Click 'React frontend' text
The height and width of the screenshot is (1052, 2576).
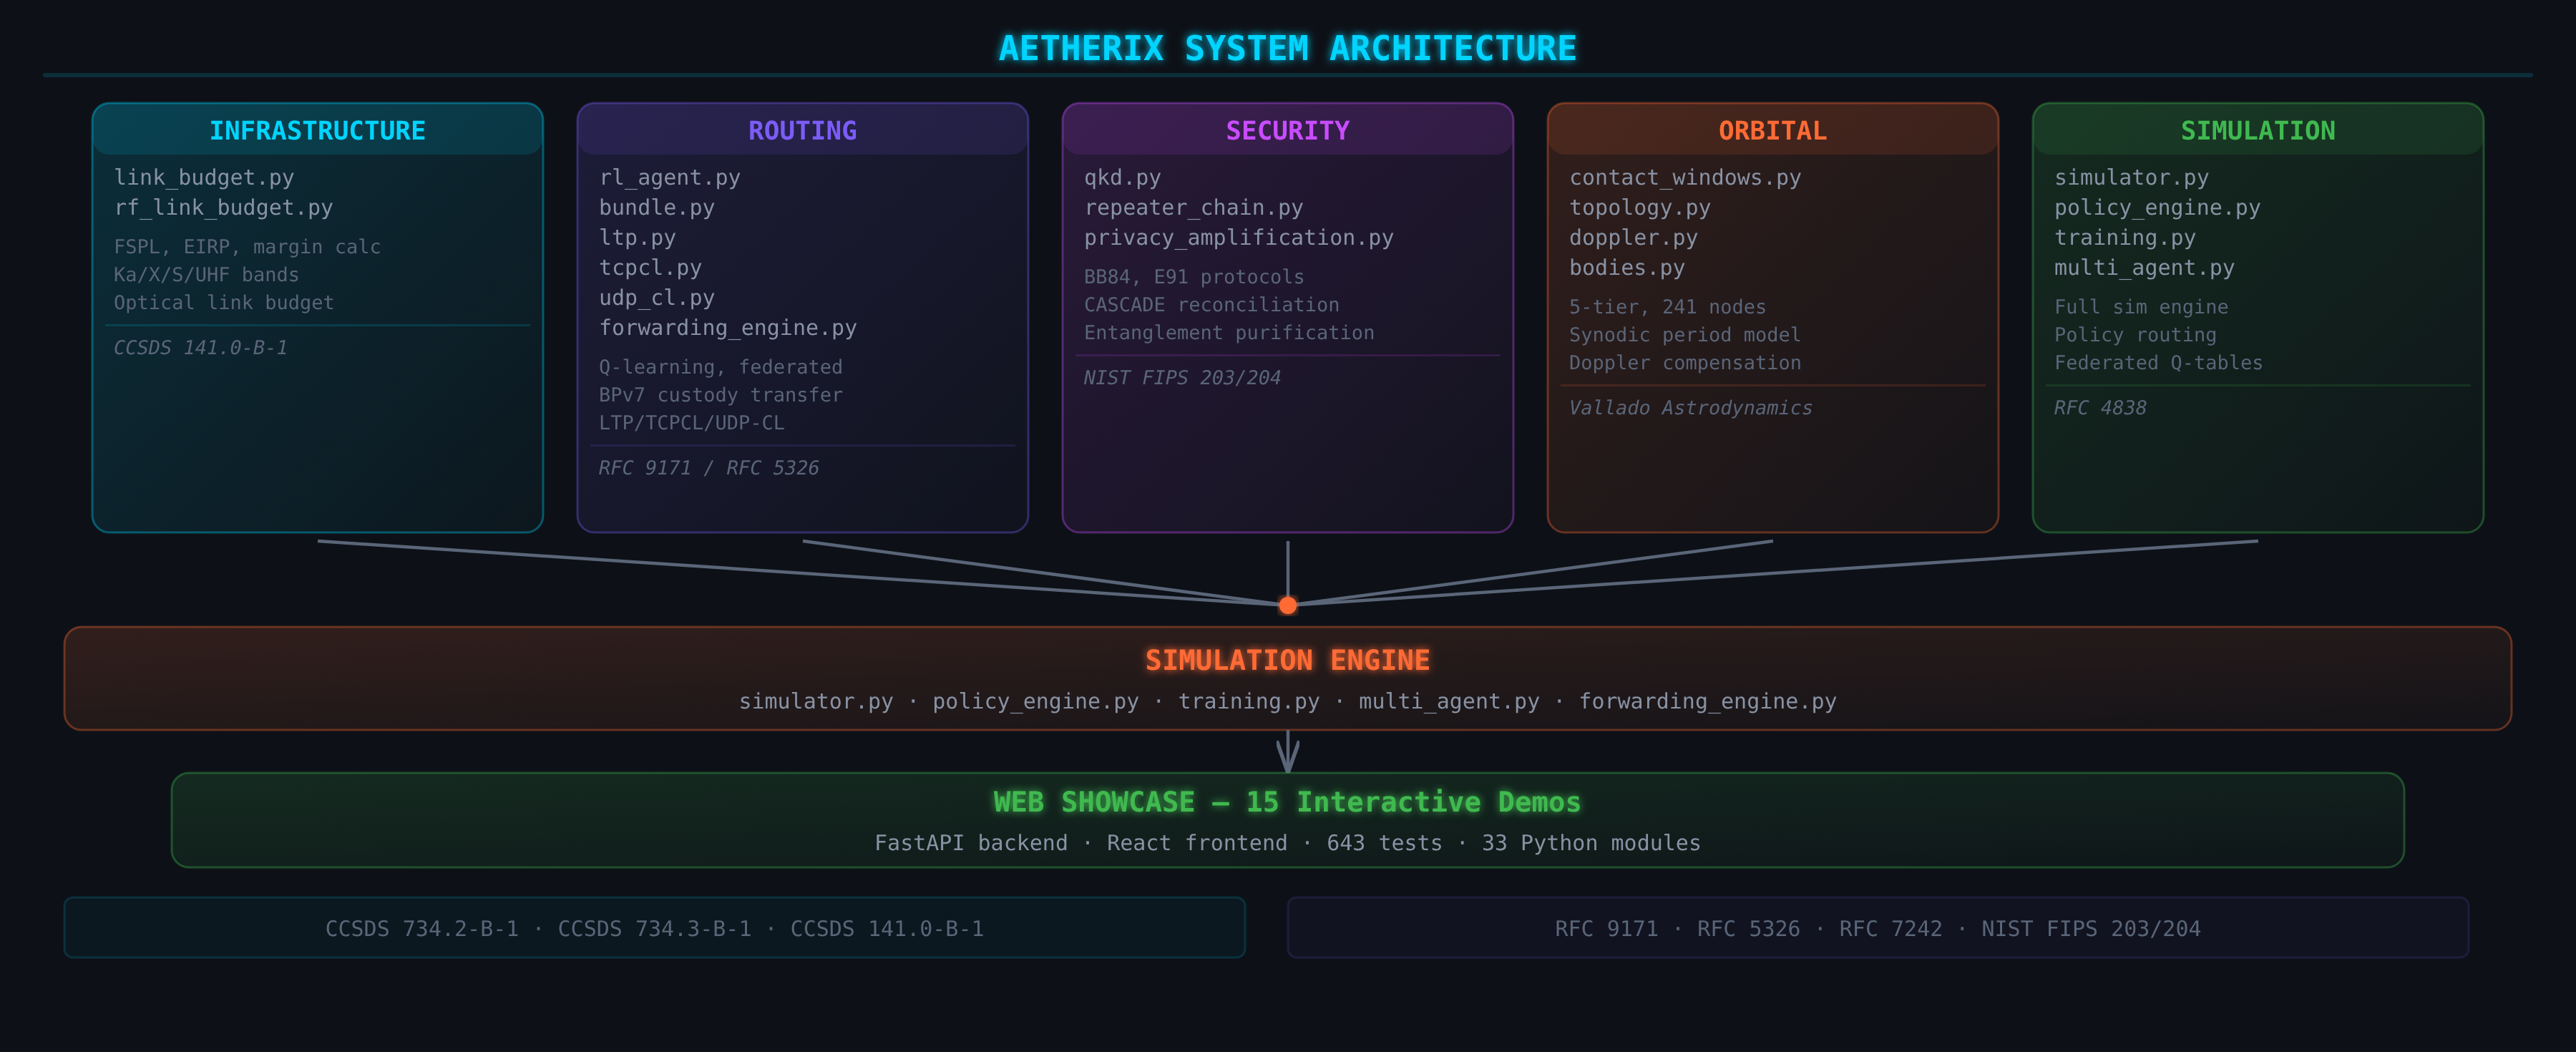pos(1197,844)
